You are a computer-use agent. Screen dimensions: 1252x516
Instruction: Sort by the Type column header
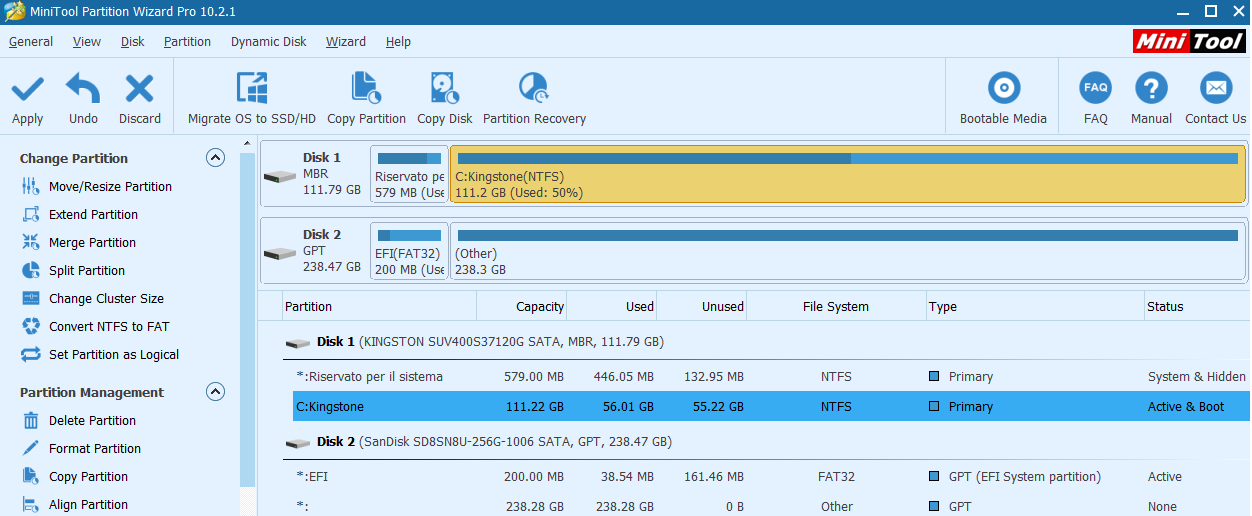click(x=1035, y=307)
